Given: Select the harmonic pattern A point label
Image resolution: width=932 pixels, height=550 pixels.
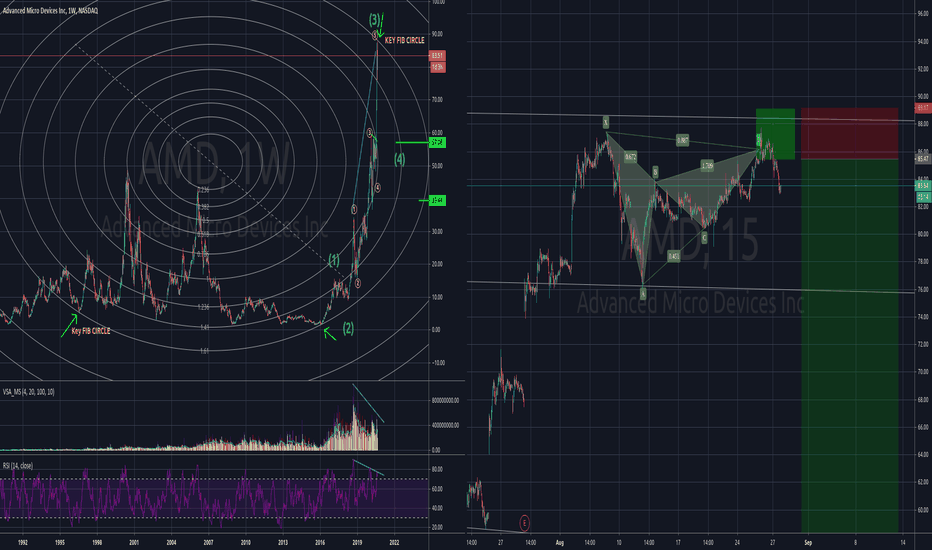Looking at the screenshot, I should (643, 293).
